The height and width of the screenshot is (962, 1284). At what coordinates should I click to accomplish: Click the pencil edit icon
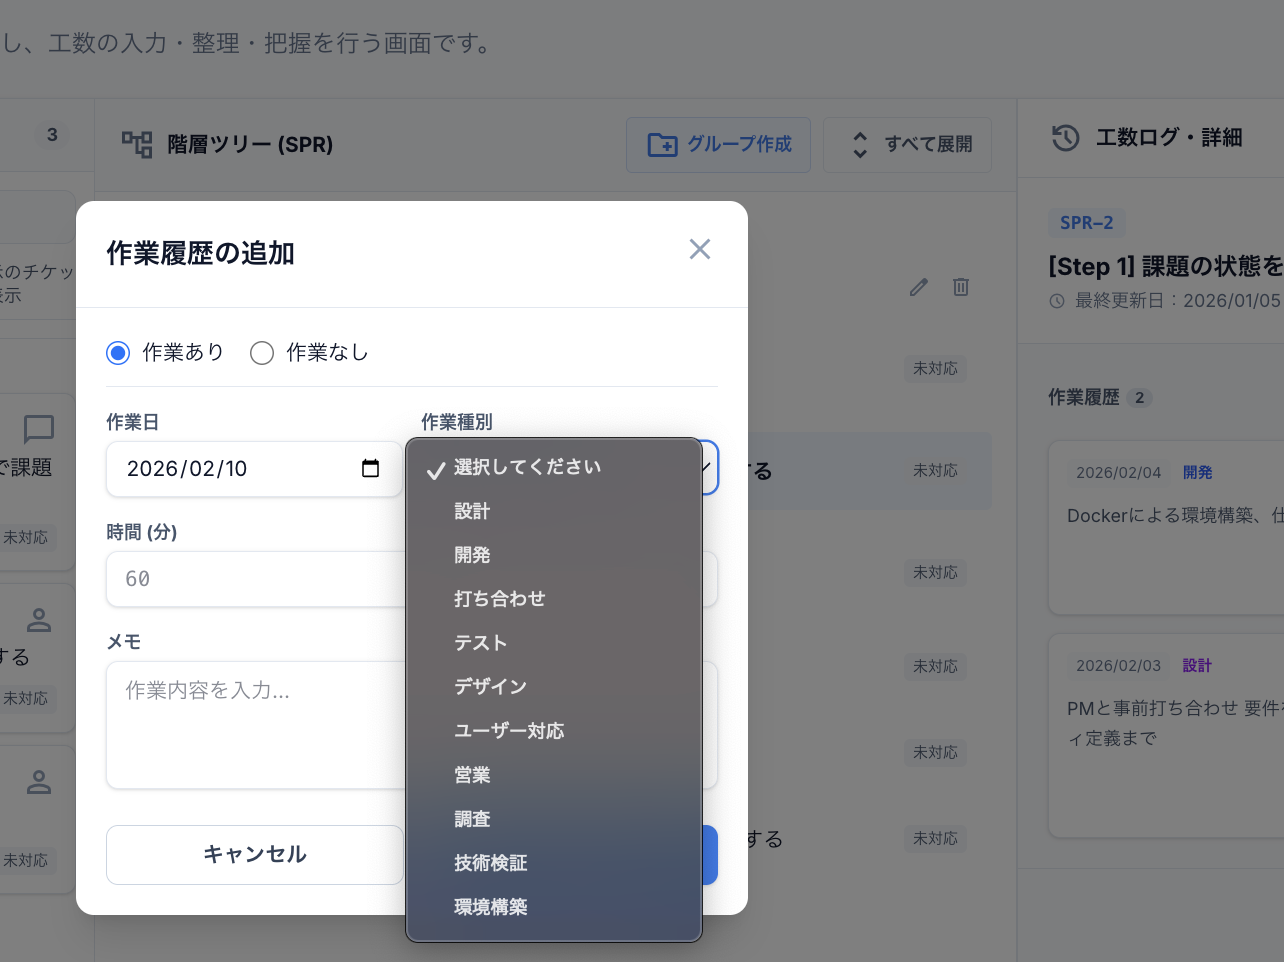[x=918, y=287]
